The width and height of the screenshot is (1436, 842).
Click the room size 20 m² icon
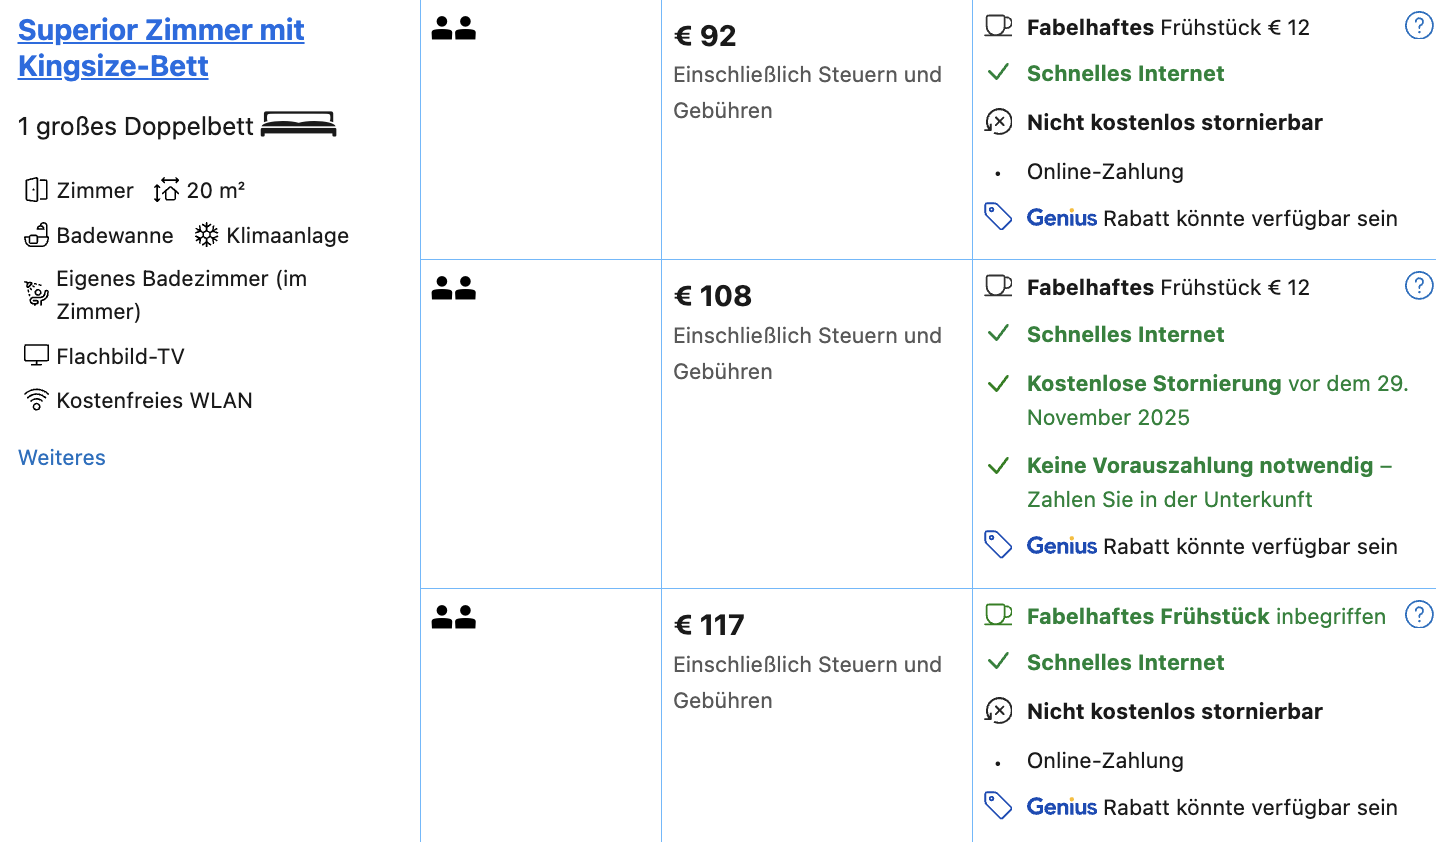coord(166,190)
